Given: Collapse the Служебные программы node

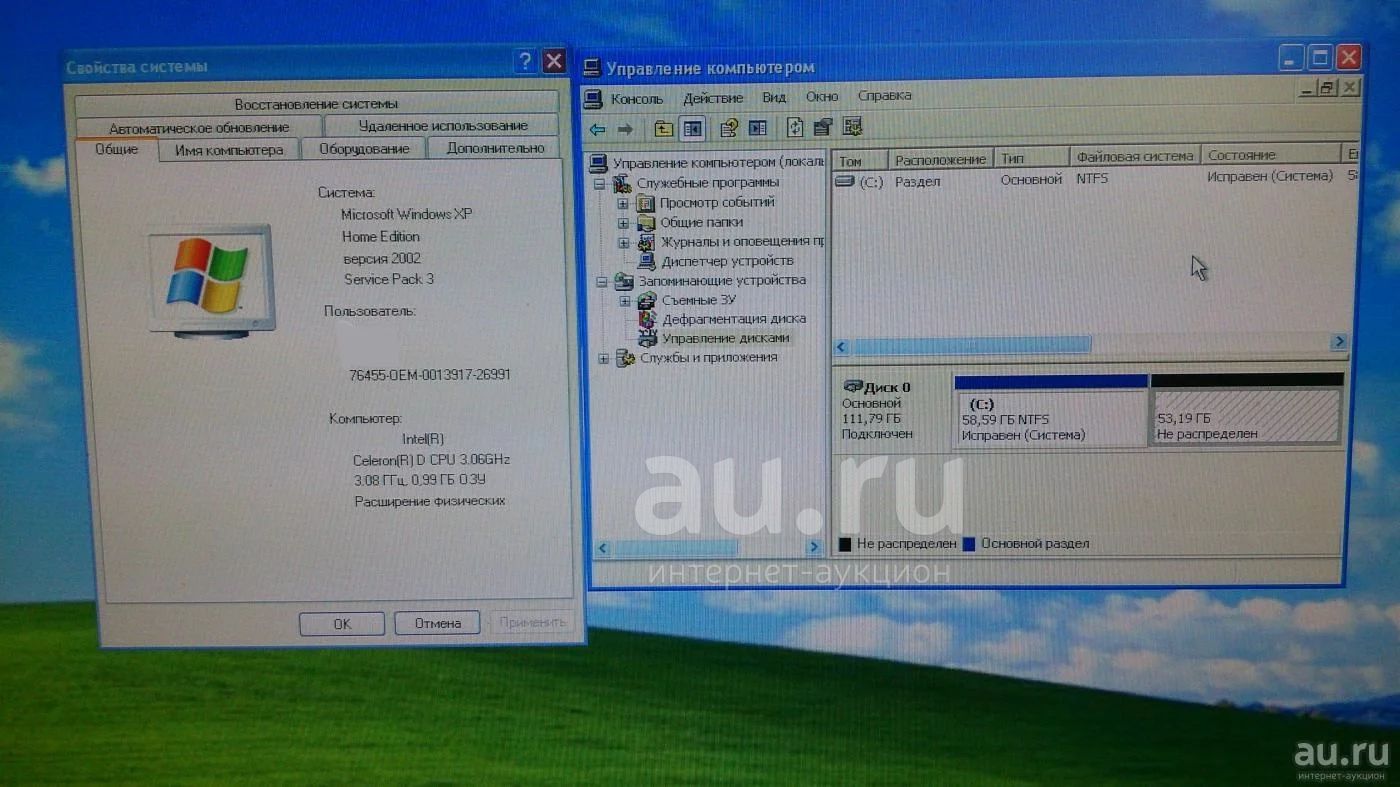Looking at the screenshot, I should (600, 184).
